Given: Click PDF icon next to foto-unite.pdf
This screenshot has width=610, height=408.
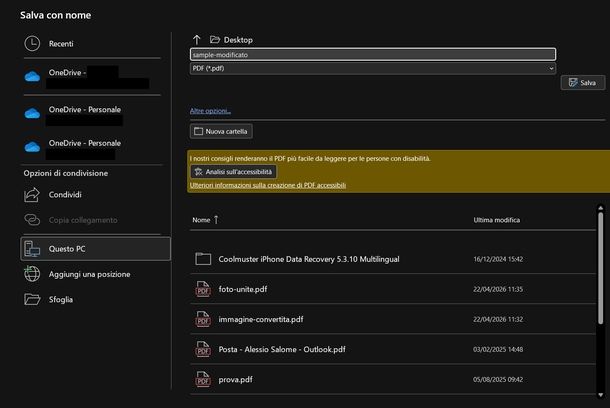Looking at the screenshot, I should (203, 289).
